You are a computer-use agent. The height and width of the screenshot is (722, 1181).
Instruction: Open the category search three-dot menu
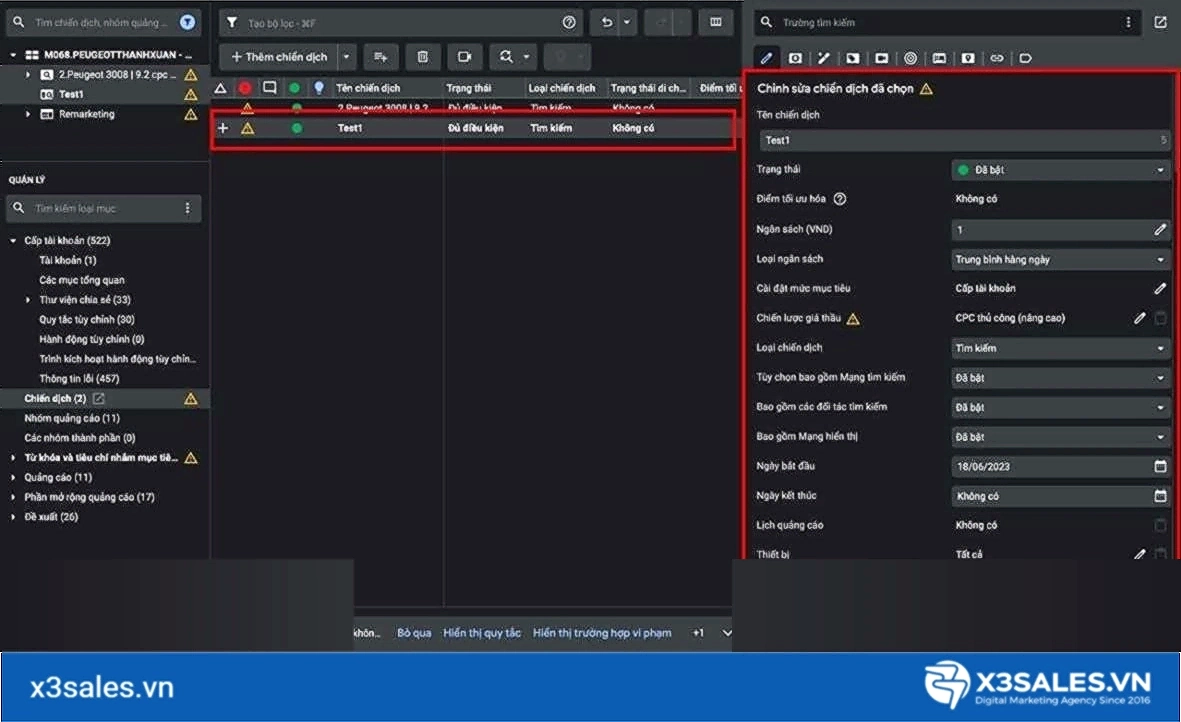(x=188, y=208)
